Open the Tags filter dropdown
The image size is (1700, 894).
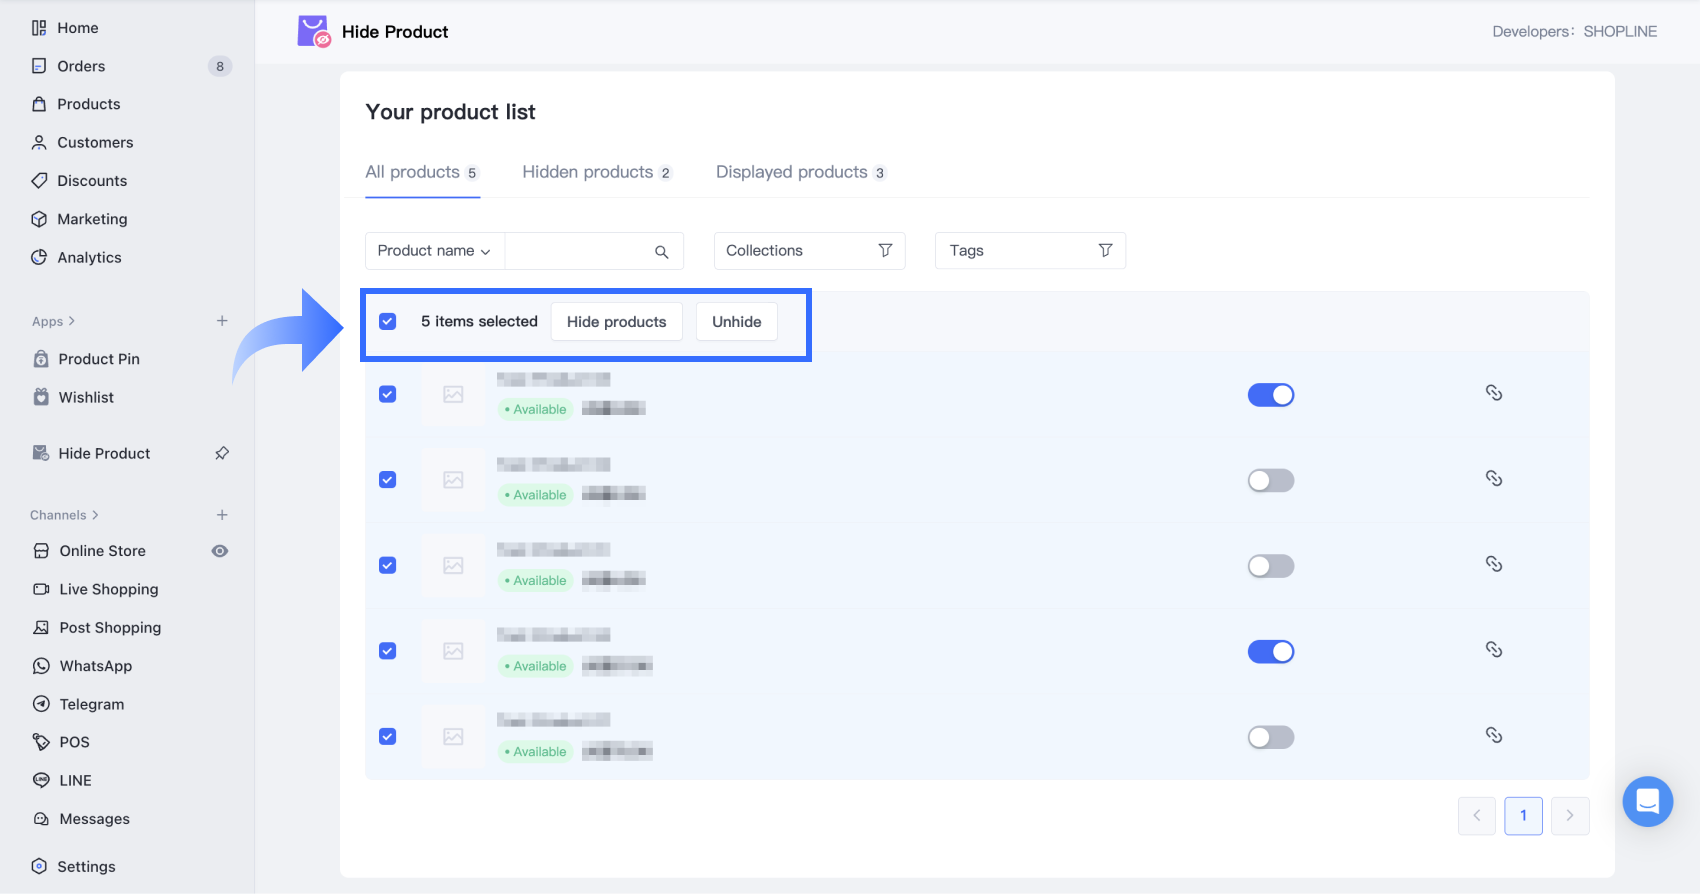(x=1030, y=251)
